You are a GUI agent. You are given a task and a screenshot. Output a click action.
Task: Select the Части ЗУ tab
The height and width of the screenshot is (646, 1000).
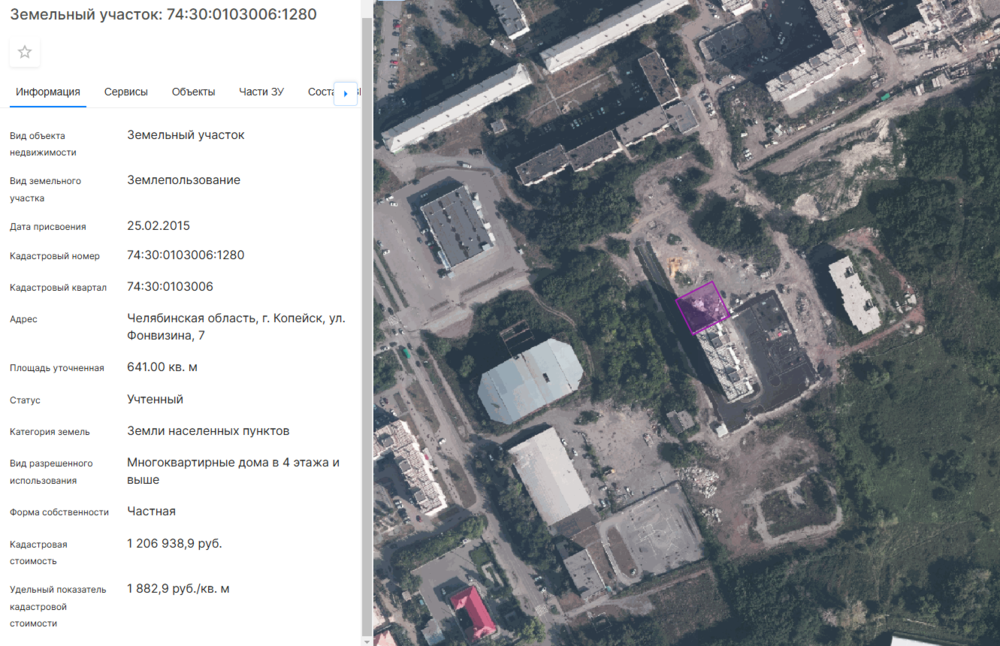261,92
